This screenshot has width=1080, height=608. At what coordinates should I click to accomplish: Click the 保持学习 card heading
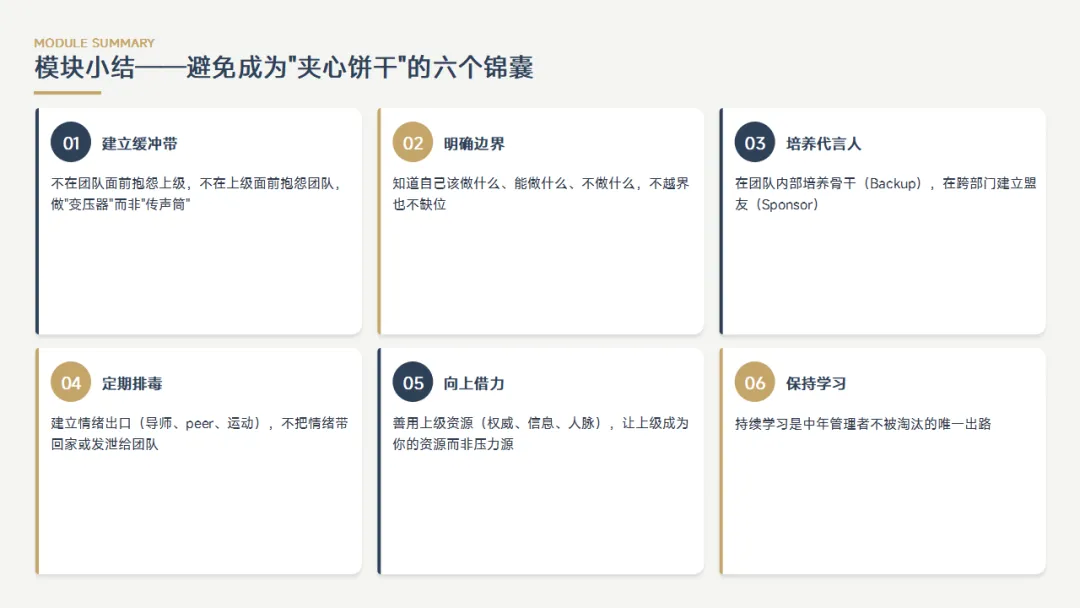(x=816, y=384)
